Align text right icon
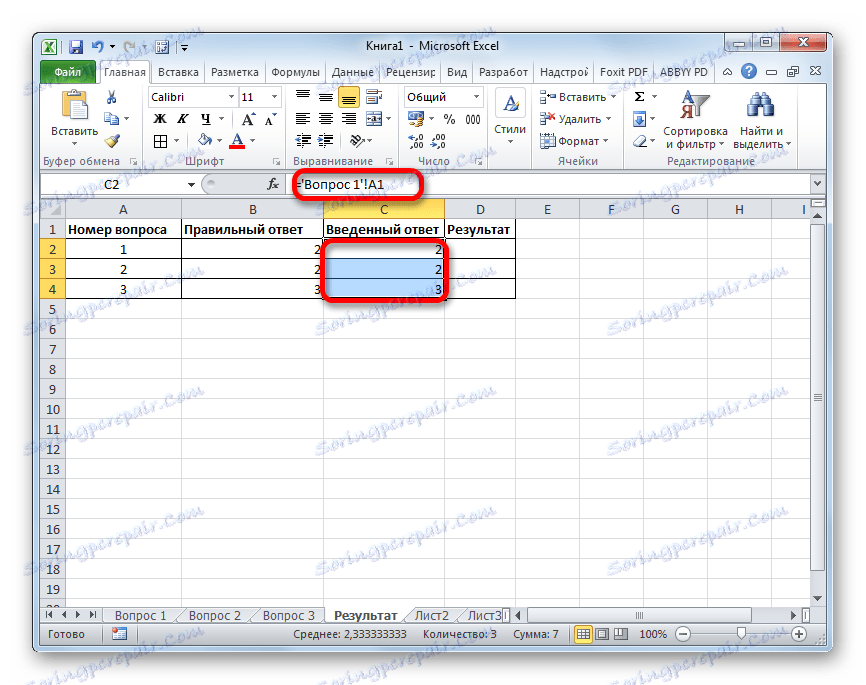 (x=349, y=119)
